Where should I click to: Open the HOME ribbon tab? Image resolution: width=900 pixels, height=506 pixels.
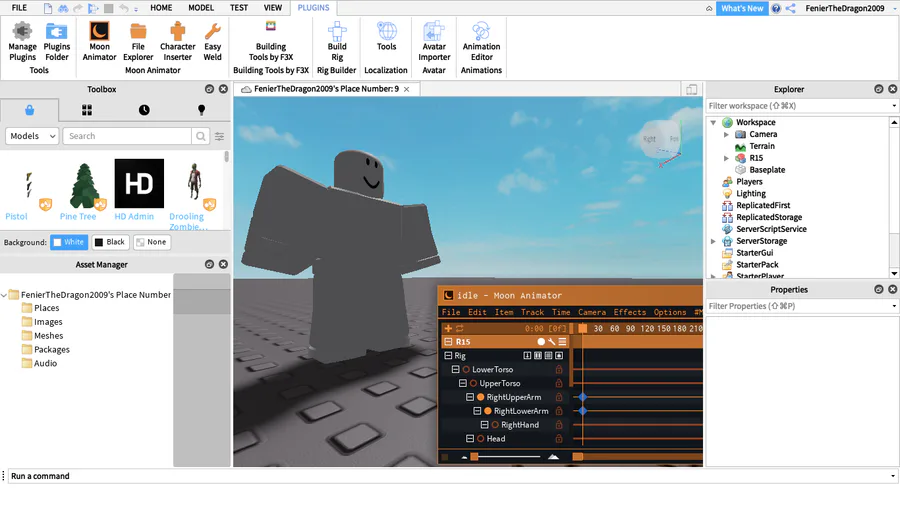click(161, 7)
